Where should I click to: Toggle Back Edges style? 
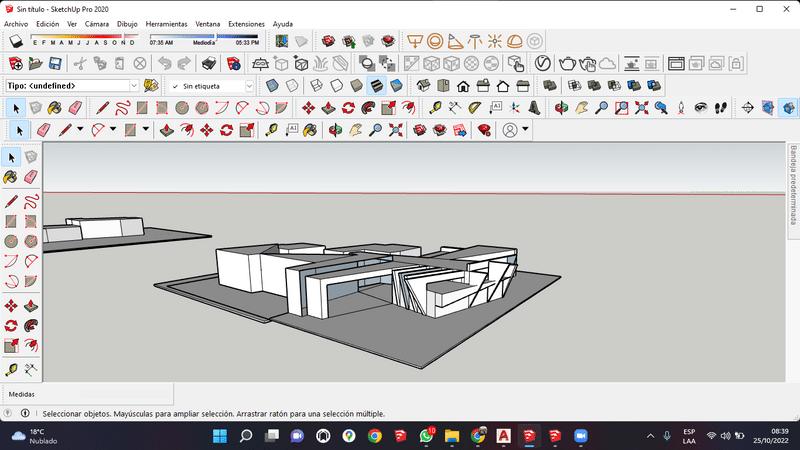pyautogui.click(x=292, y=86)
